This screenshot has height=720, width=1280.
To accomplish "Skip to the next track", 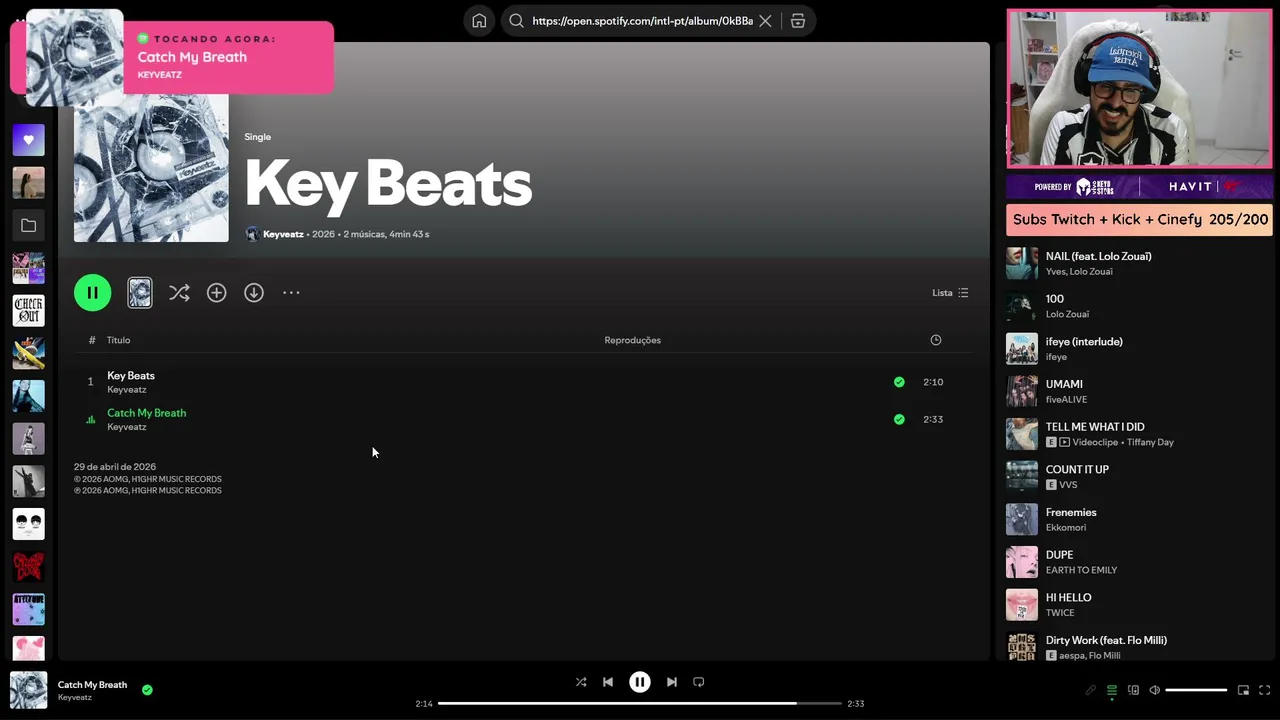I will point(672,682).
